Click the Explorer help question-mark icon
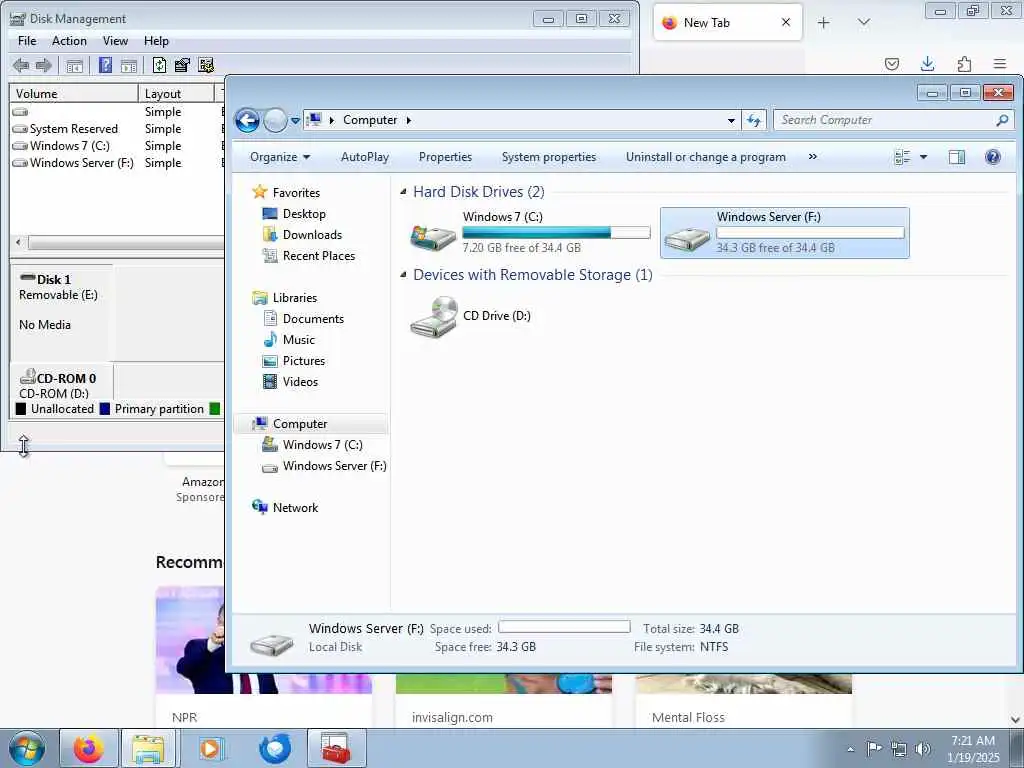The image size is (1024, 768). click(992, 157)
